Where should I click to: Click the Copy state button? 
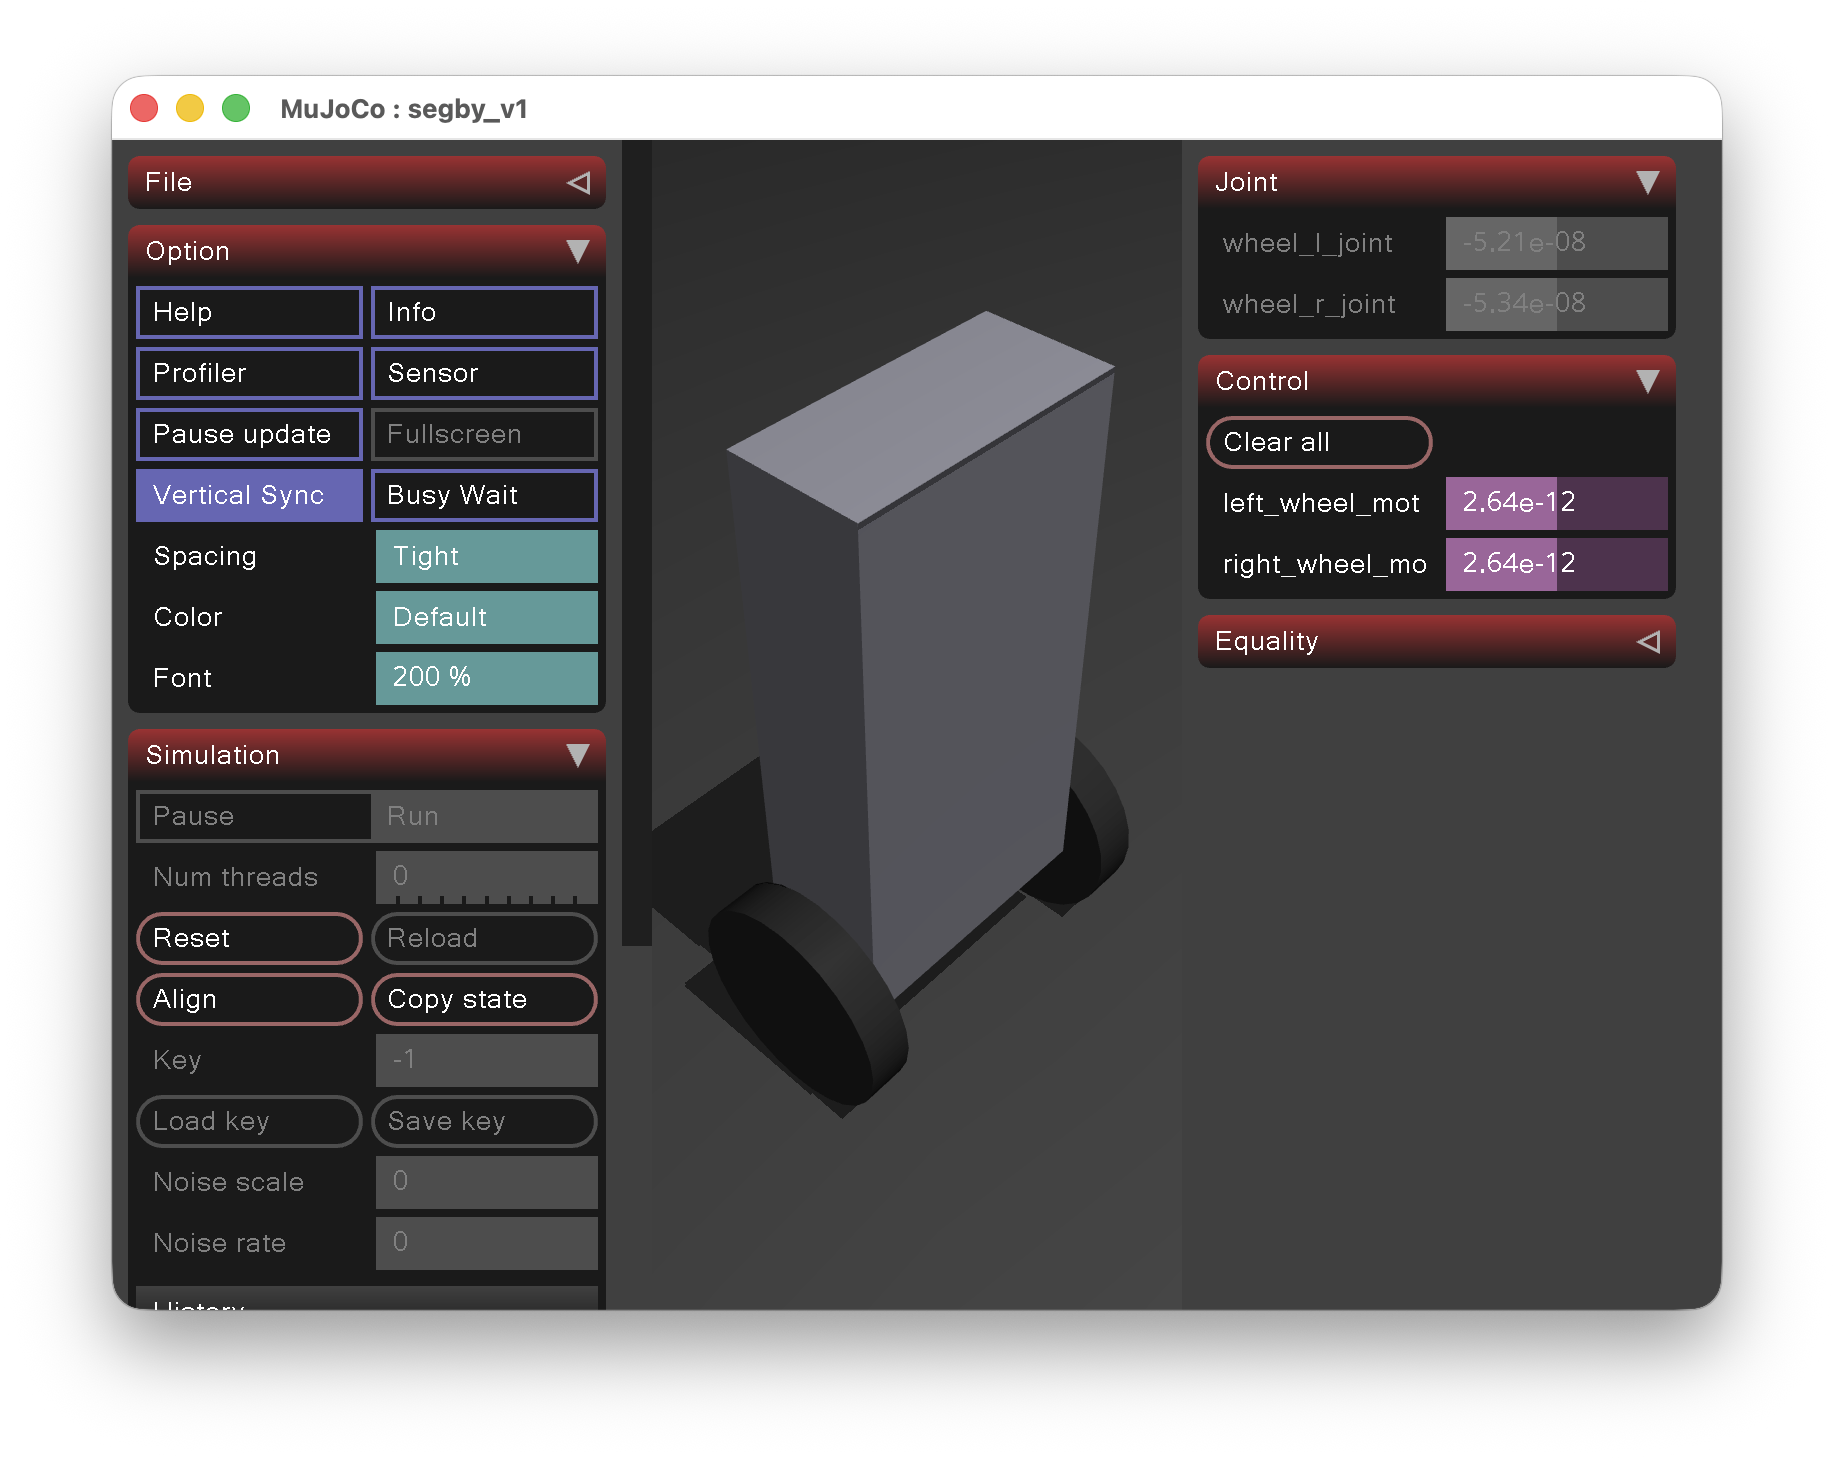coord(484,999)
